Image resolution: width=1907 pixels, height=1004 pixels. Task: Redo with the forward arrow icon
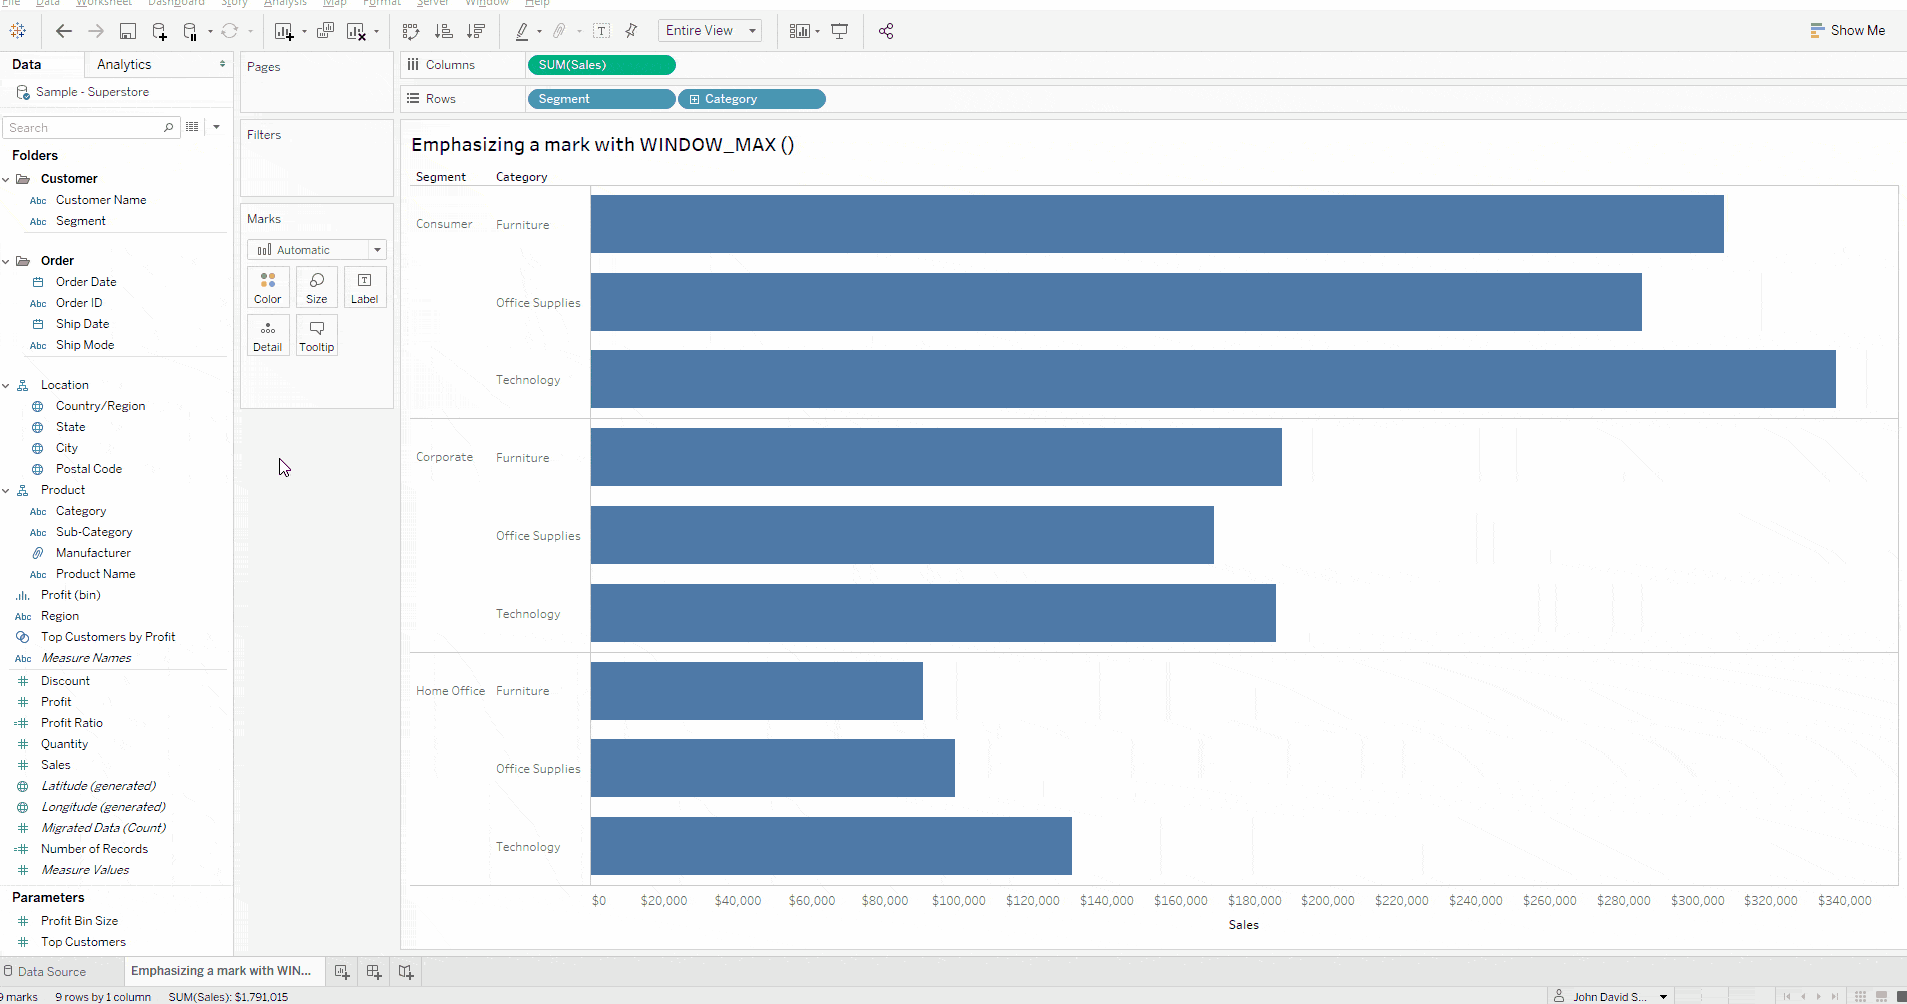[x=96, y=31]
